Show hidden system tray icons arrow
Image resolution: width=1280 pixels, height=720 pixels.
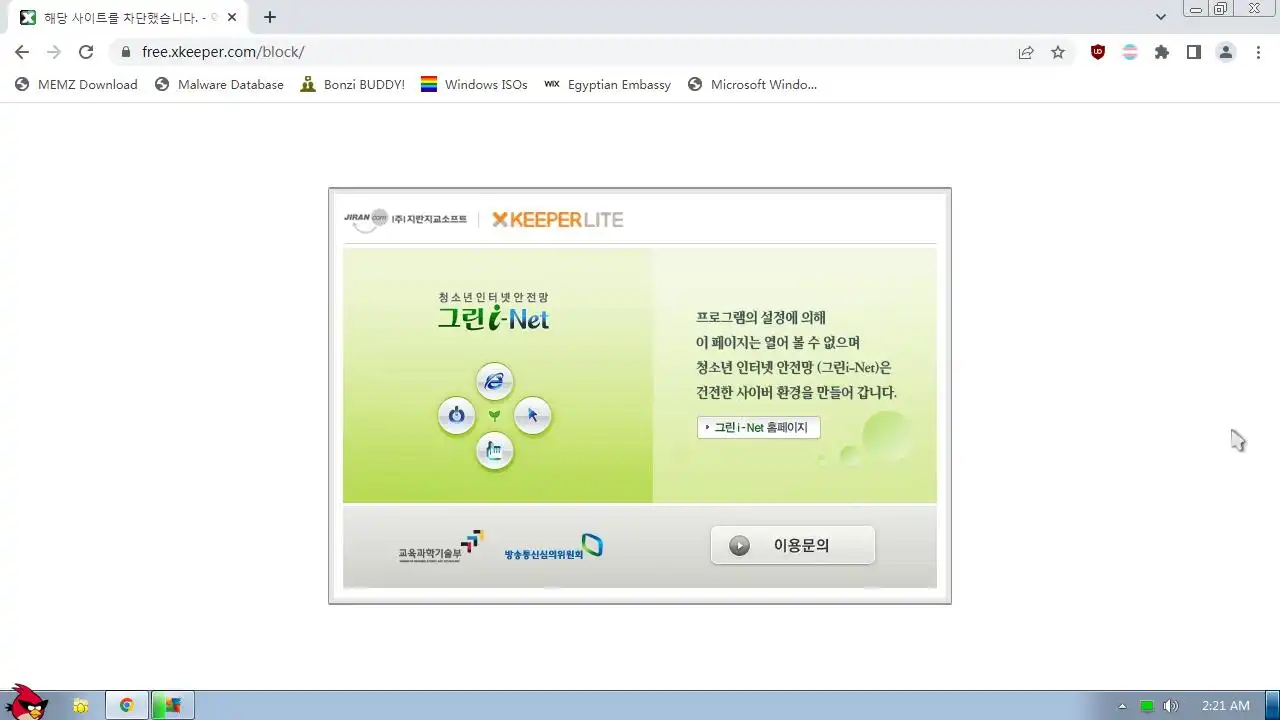click(1122, 706)
